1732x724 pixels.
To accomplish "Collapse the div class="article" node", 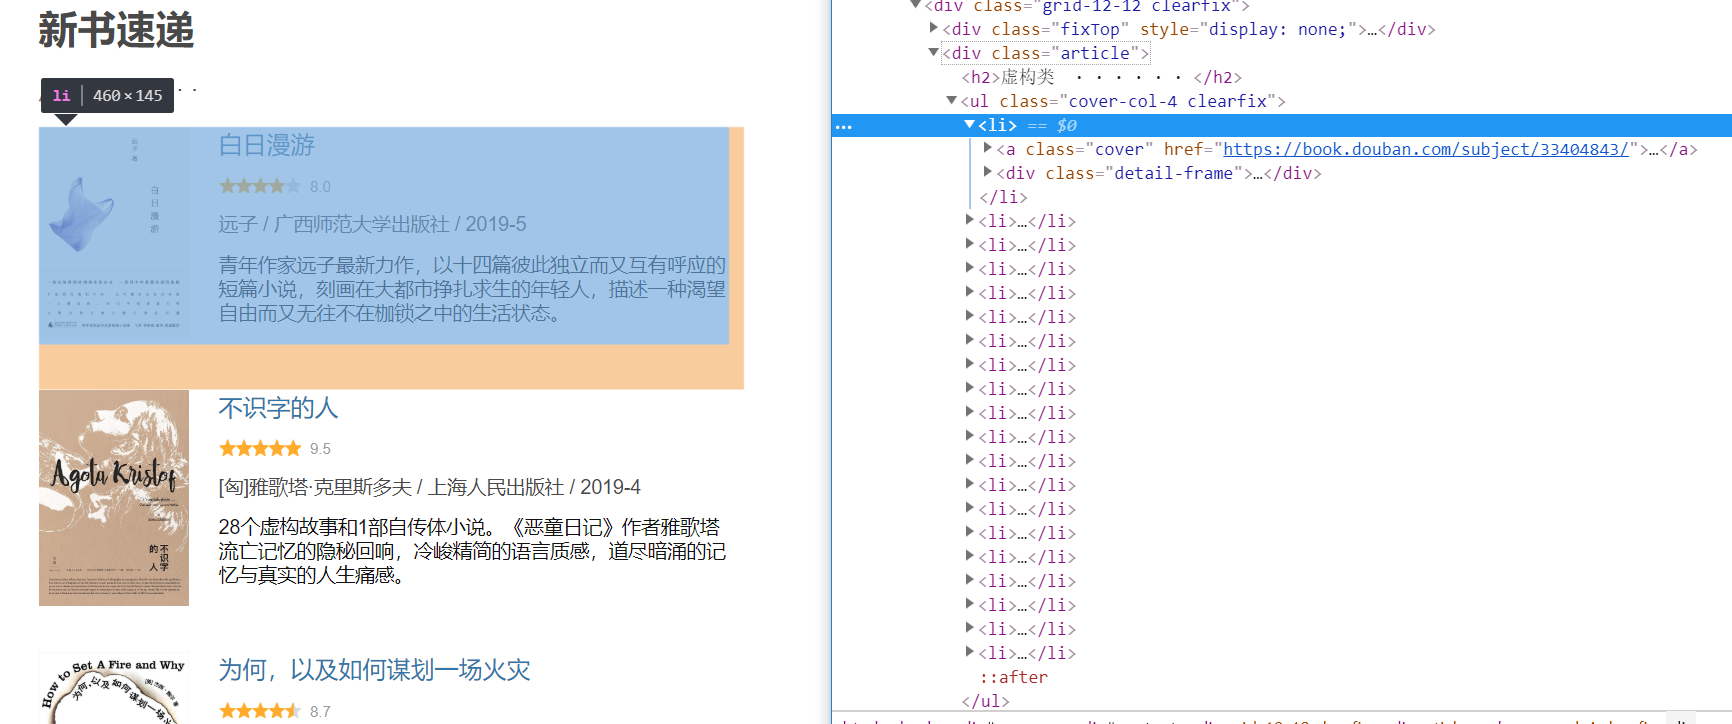I will coord(933,52).
